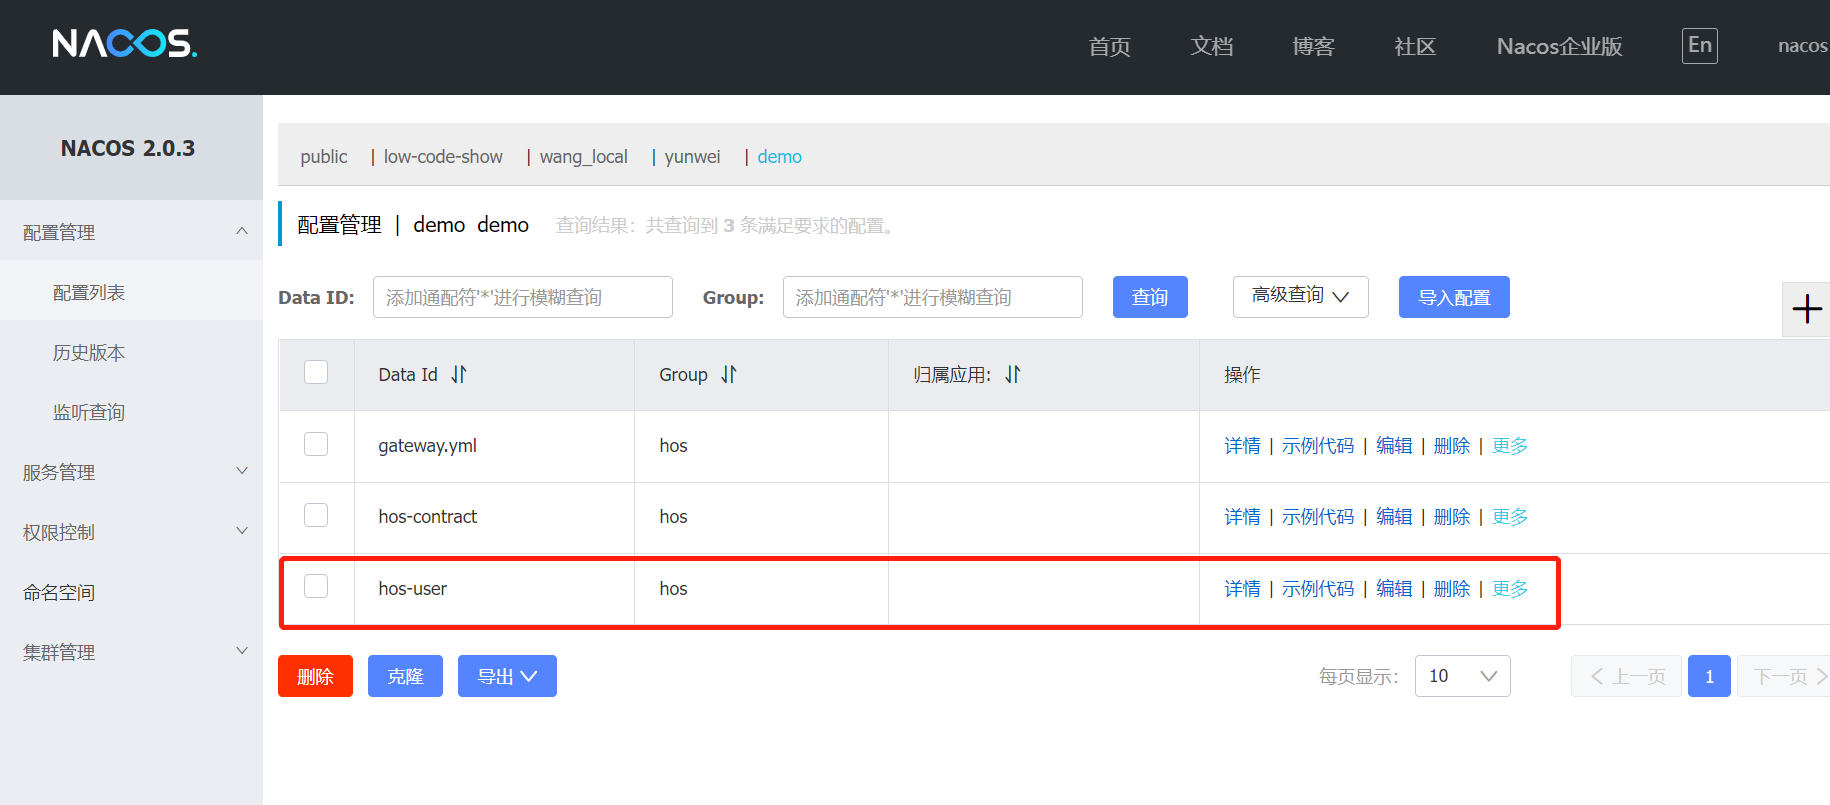Sort by Group column

729,374
